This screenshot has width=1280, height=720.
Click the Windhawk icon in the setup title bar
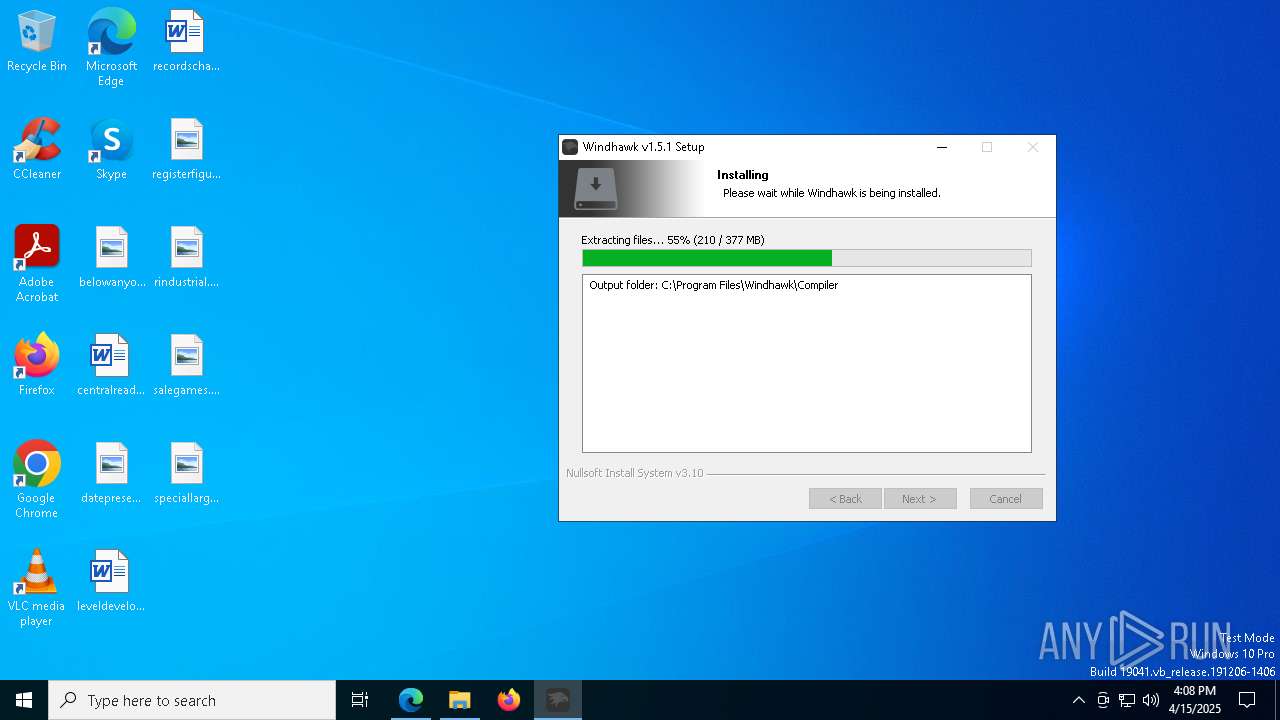point(570,147)
